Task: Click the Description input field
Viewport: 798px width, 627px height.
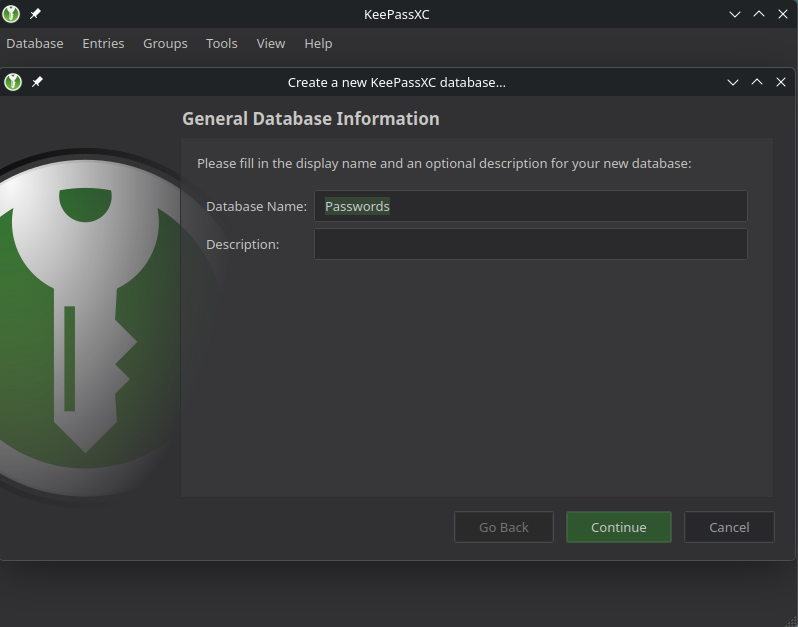Action: (530, 244)
